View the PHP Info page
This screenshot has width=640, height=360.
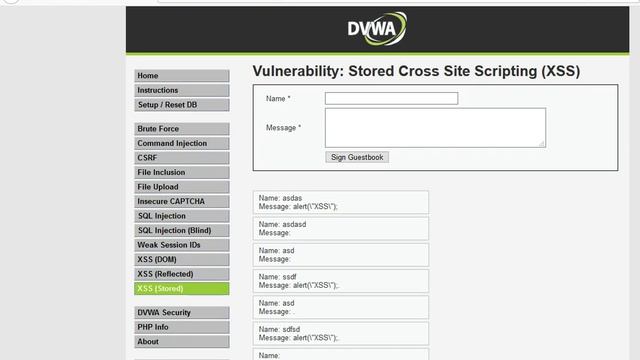(x=182, y=327)
